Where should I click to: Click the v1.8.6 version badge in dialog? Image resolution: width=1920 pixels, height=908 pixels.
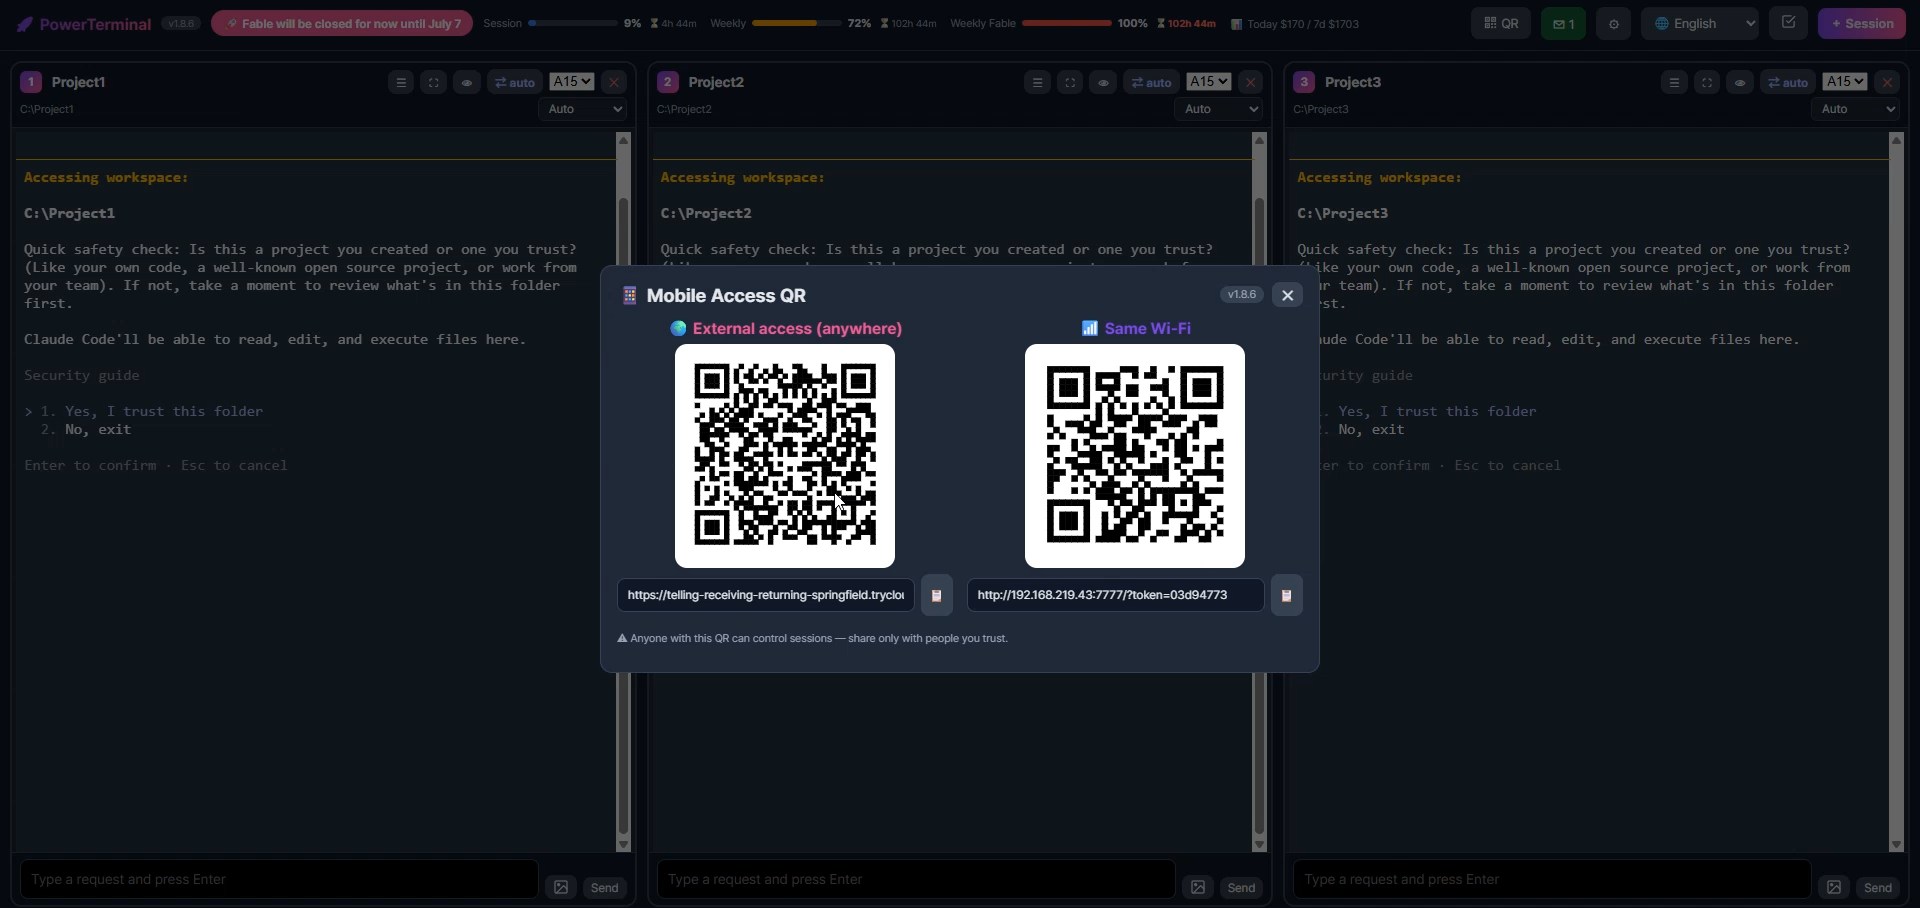pyautogui.click(x=1242, y=295)
